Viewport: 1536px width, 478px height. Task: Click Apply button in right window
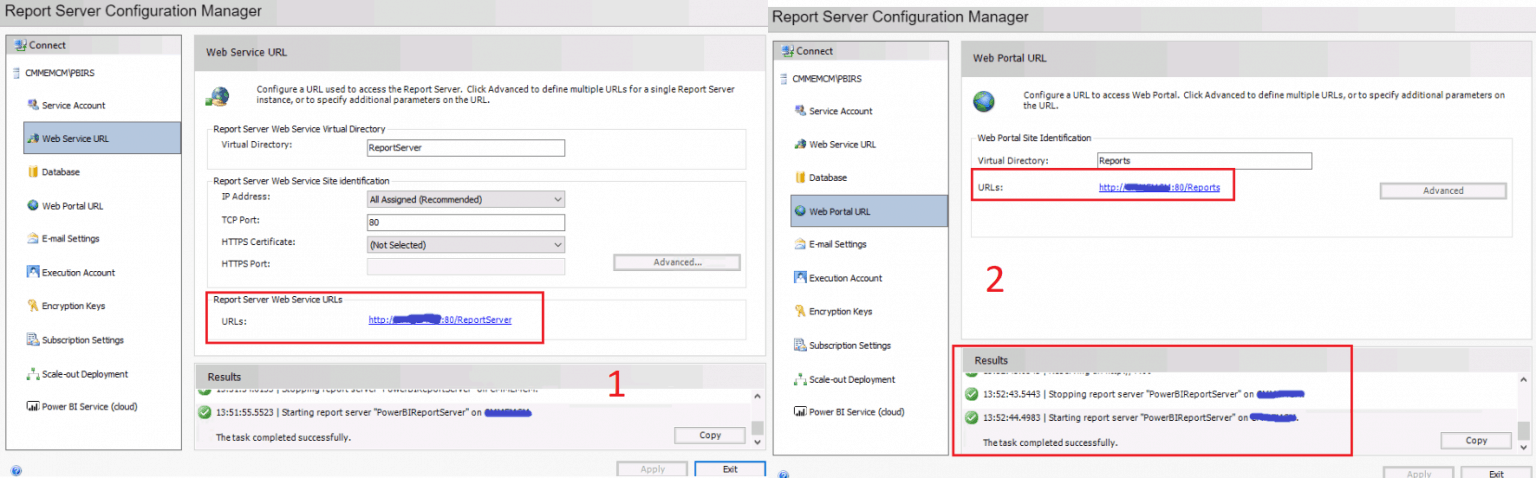1417,474
